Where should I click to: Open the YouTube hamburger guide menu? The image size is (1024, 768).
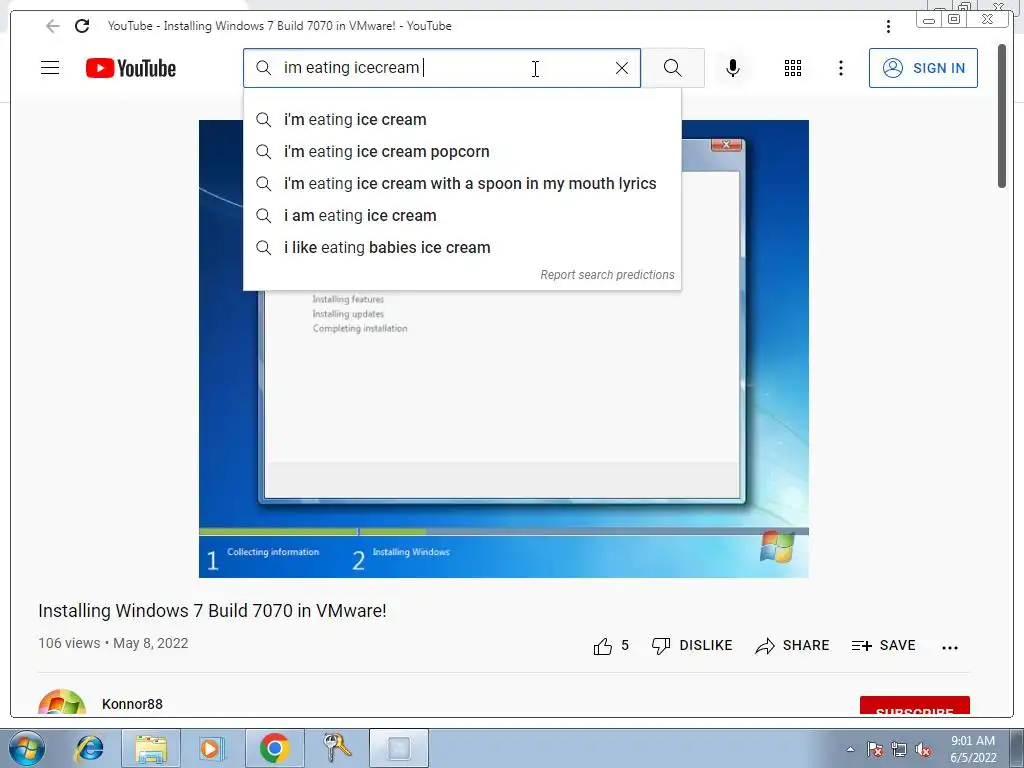(50, 68)
